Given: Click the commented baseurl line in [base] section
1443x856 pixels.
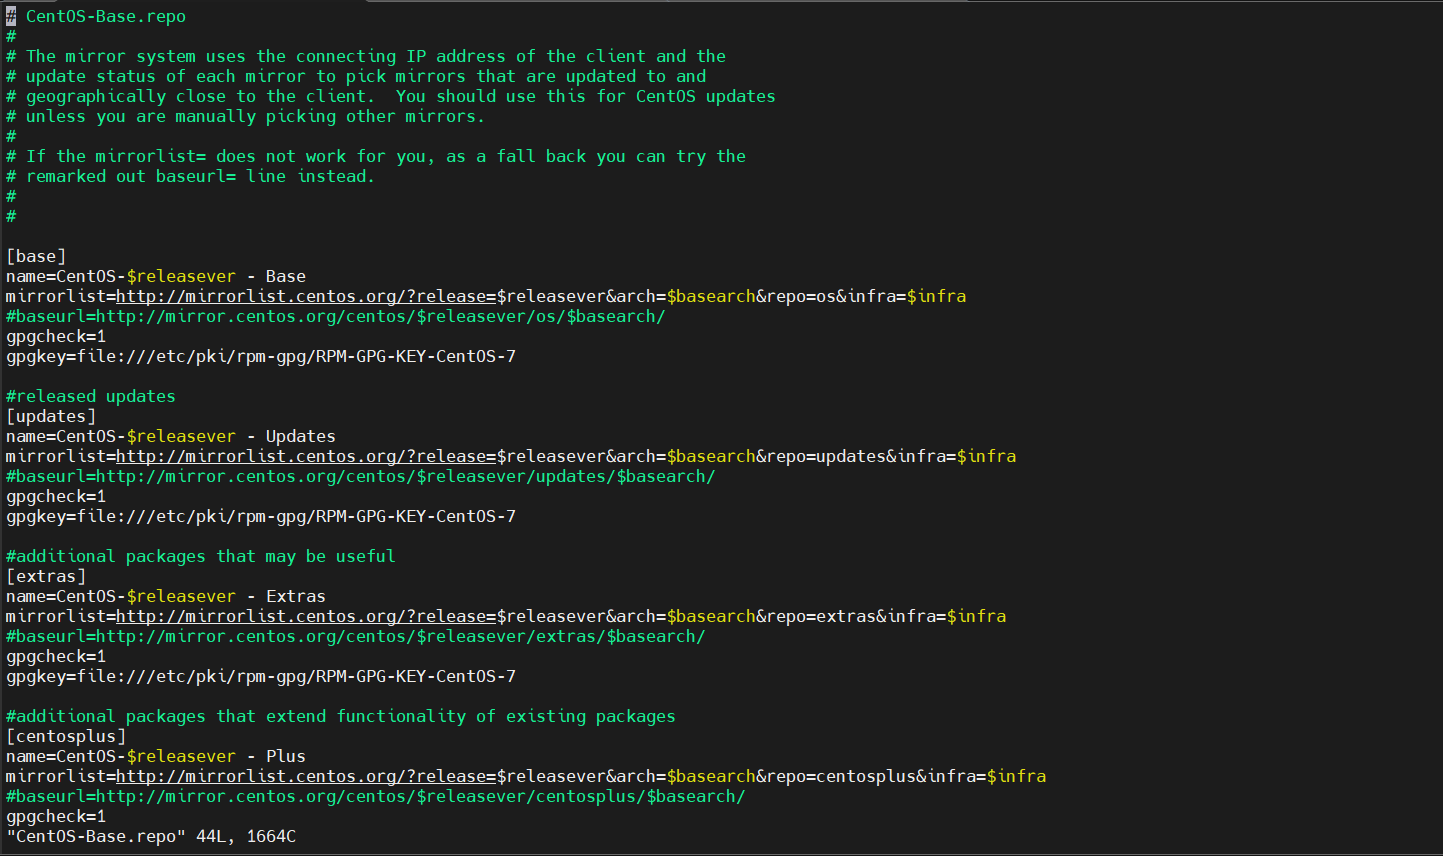Looking at the screenshot, I should pos(335,316).
